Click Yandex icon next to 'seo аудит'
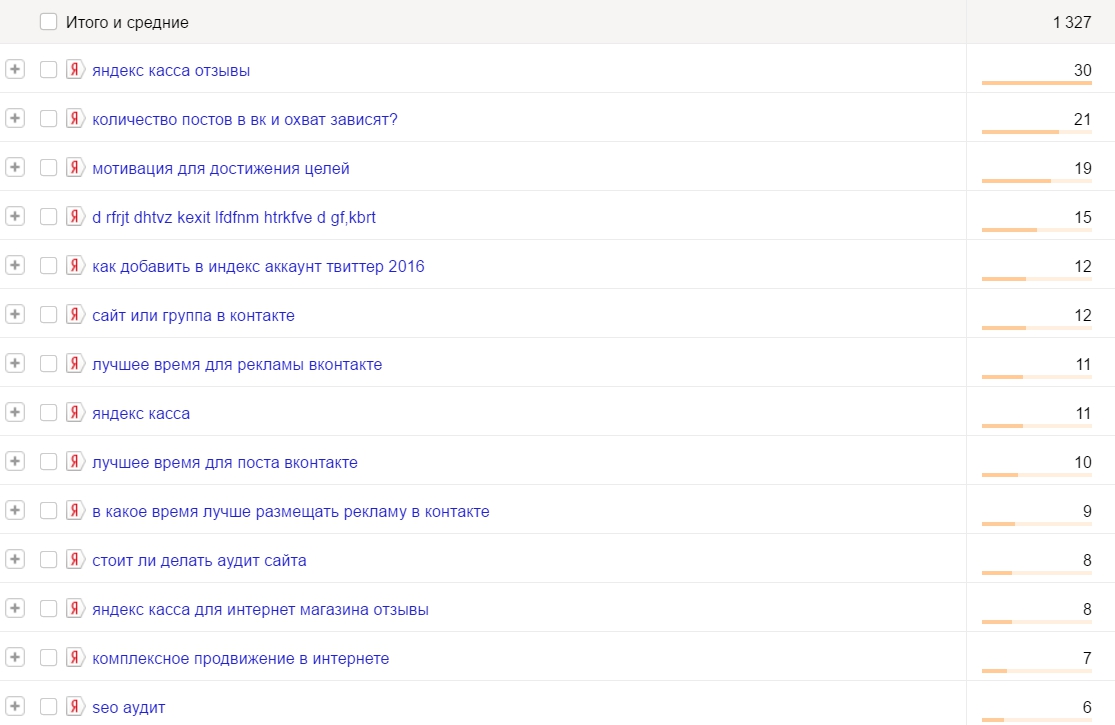This screenshot has width=1115, height=725. tap(75, 707)
